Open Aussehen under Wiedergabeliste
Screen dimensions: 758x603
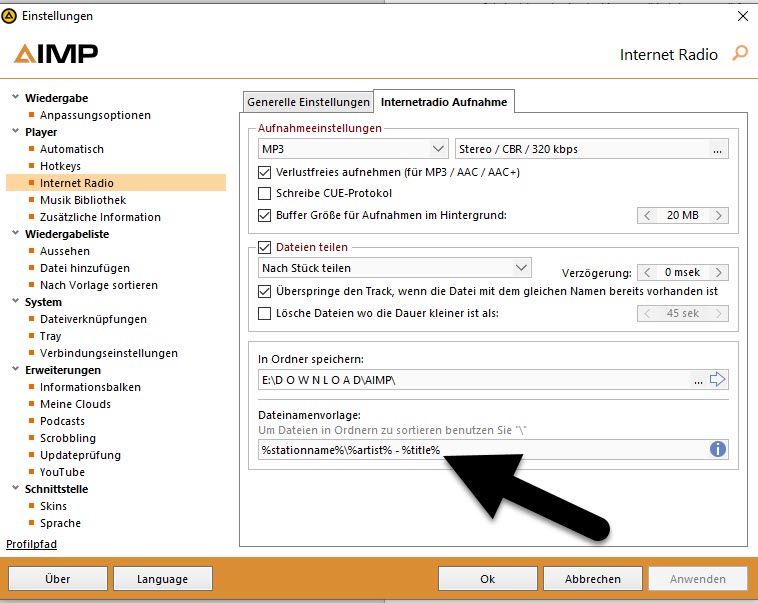click(x=65, y=251)
